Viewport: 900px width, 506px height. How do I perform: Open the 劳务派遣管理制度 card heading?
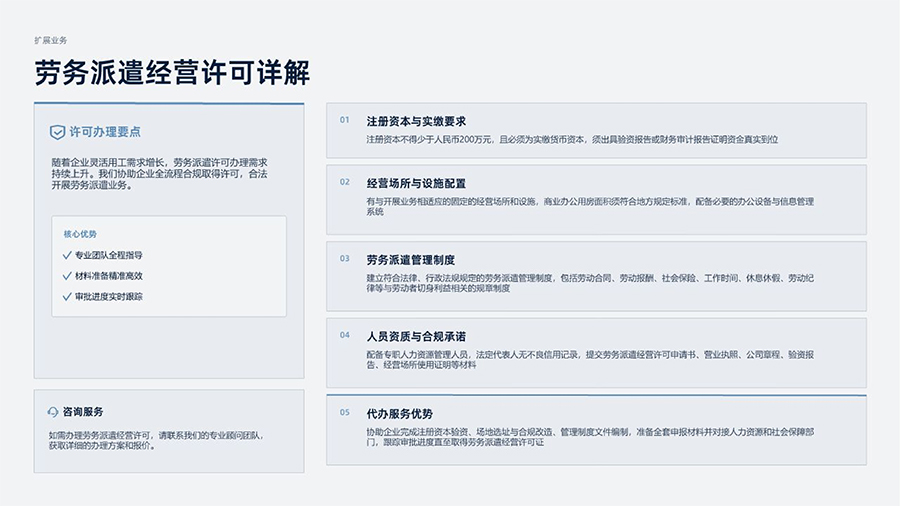coord(410,260)
